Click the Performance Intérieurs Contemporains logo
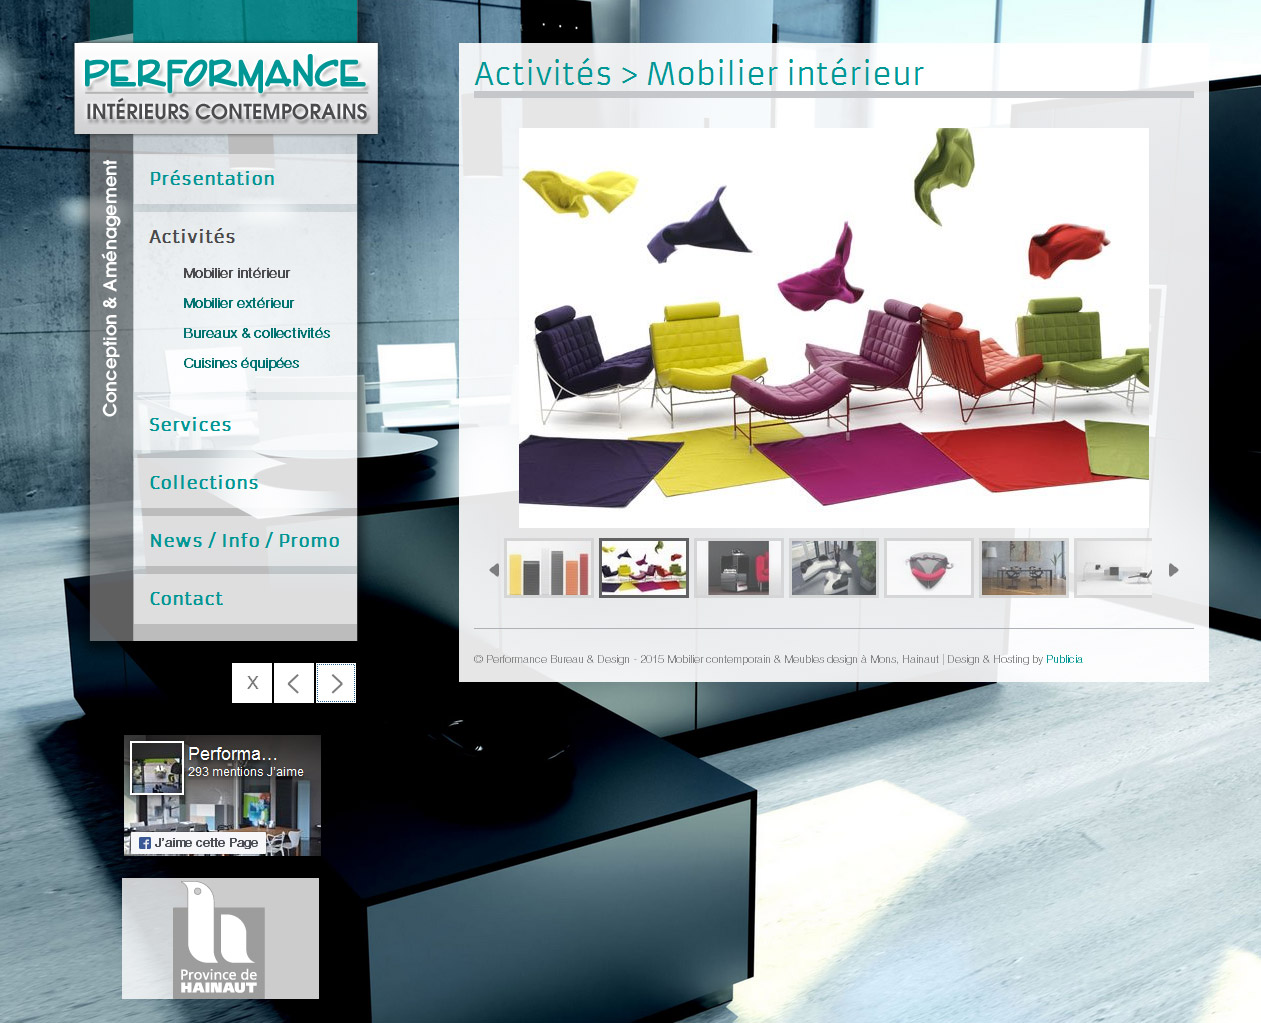The width and height of the screenshot is (1261, 1023). pos(226,88)
